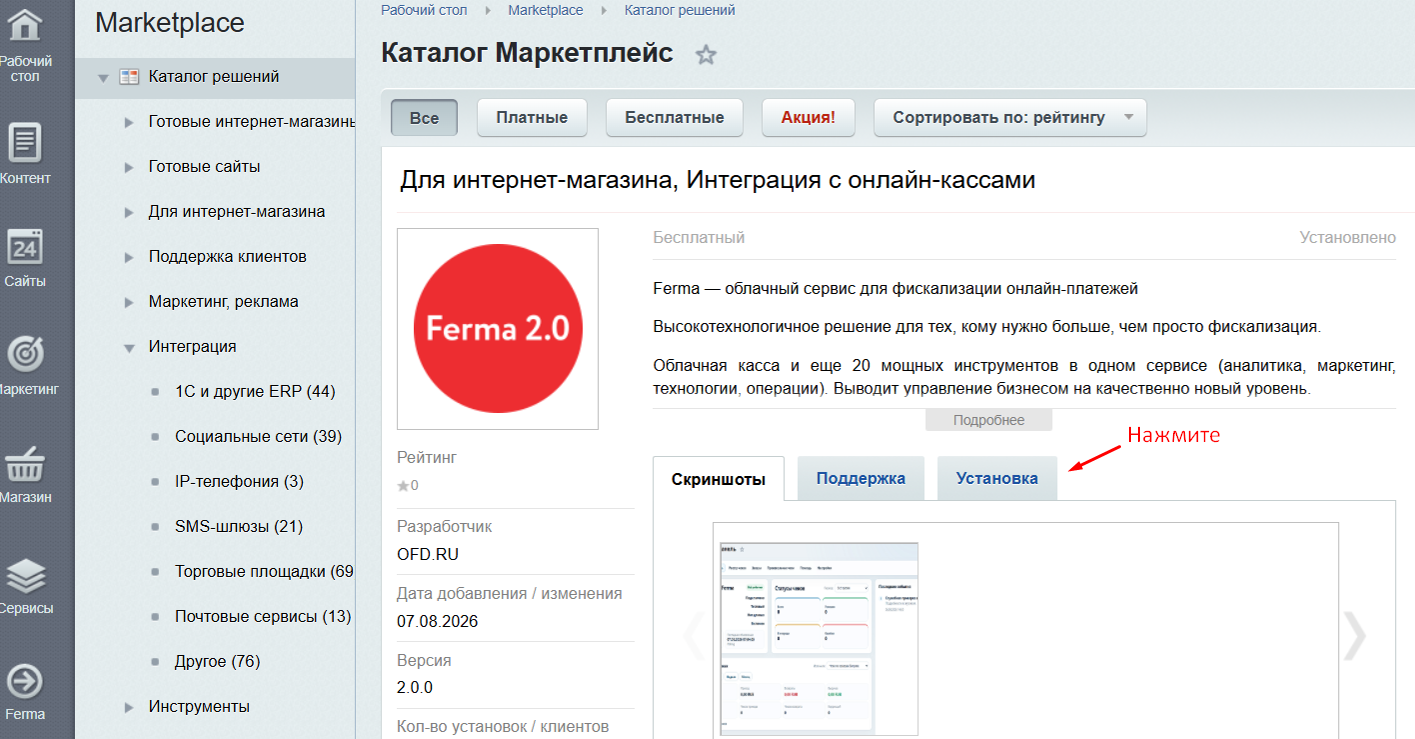Add page to favorites with star icon
The image size is (1415, 739).
pyautogui.click(x=706, y=55)
